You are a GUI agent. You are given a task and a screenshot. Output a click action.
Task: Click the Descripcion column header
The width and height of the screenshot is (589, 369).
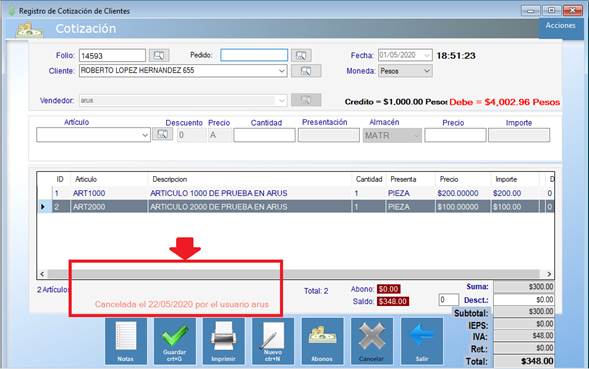(x=250, y=179)
